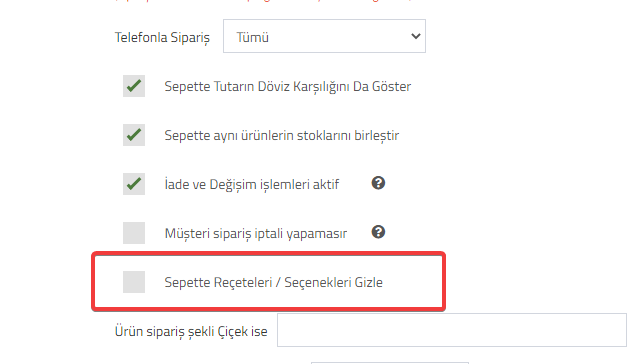Enable the Müşteri sipariş iptali yapamasır checkbox
Viewport: 630px width, 364px height.
click(134, 233)
